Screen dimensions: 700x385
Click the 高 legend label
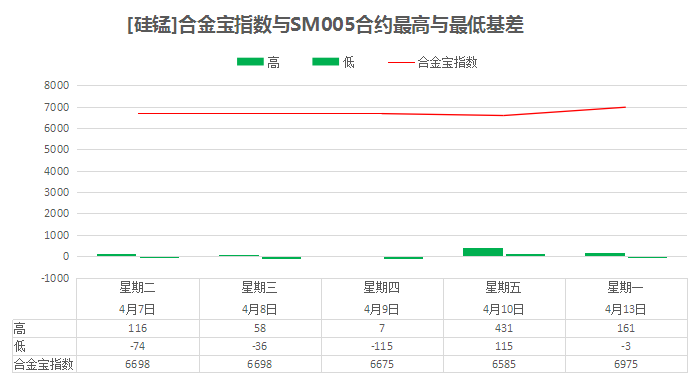pyautogui.click(x=274, y=63)
